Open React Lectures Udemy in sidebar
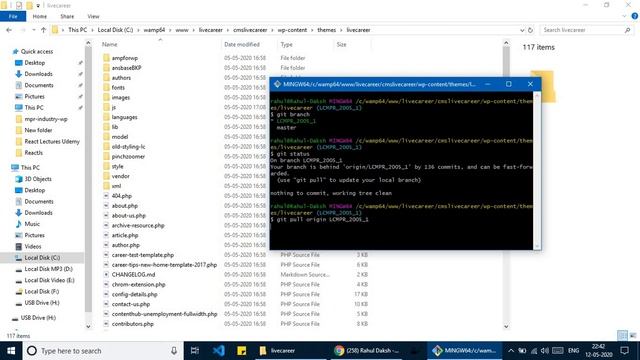The height and width of the screenshot is (360, 640). pos(52,141)
